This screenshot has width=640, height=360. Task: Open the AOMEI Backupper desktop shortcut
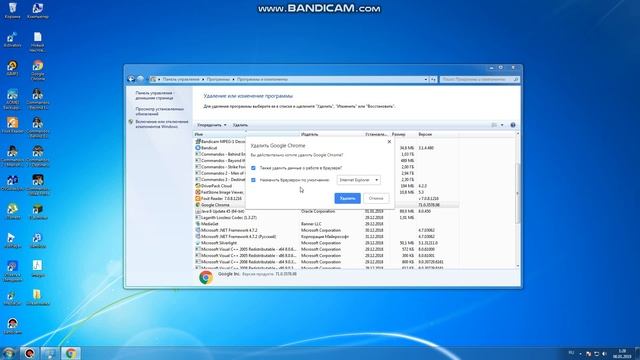click(x=12, y=99)
